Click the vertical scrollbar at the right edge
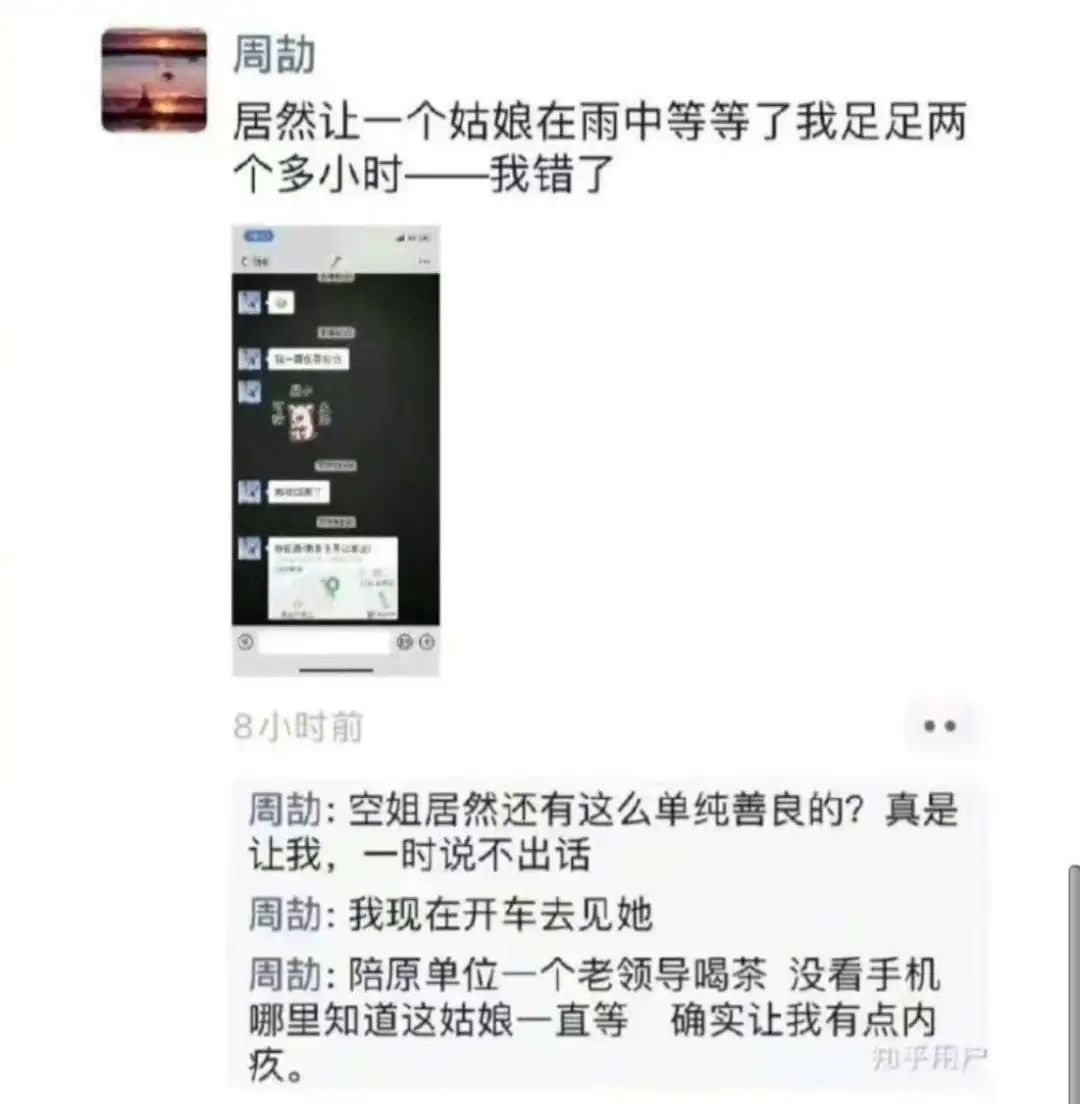1080x1104 pixels. [1074, 982]
